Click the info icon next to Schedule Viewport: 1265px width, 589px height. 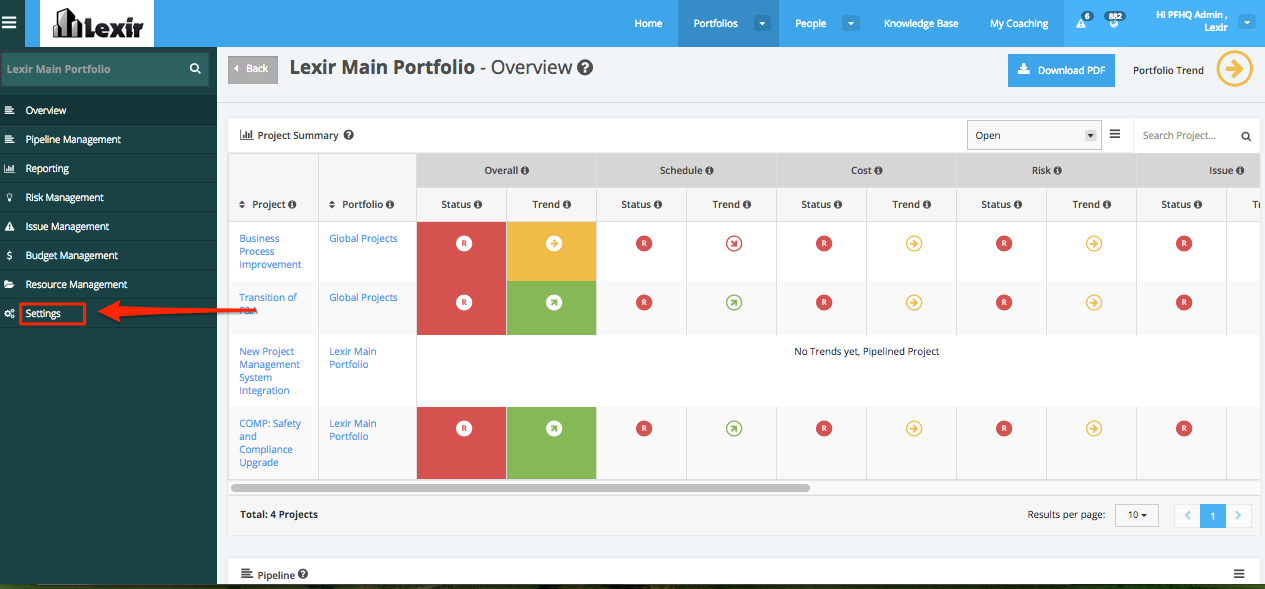(709, 171)
